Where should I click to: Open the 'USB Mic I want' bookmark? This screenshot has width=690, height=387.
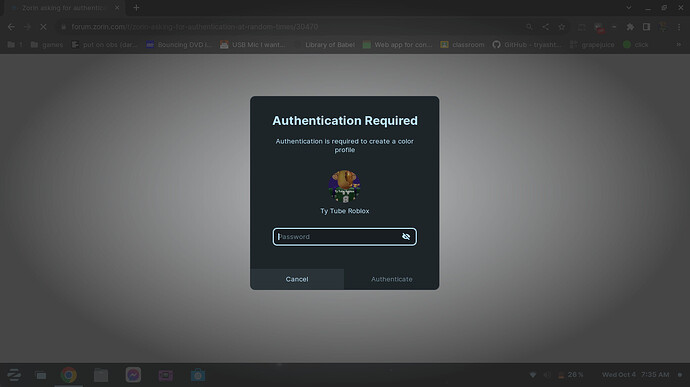coord(253,44)
